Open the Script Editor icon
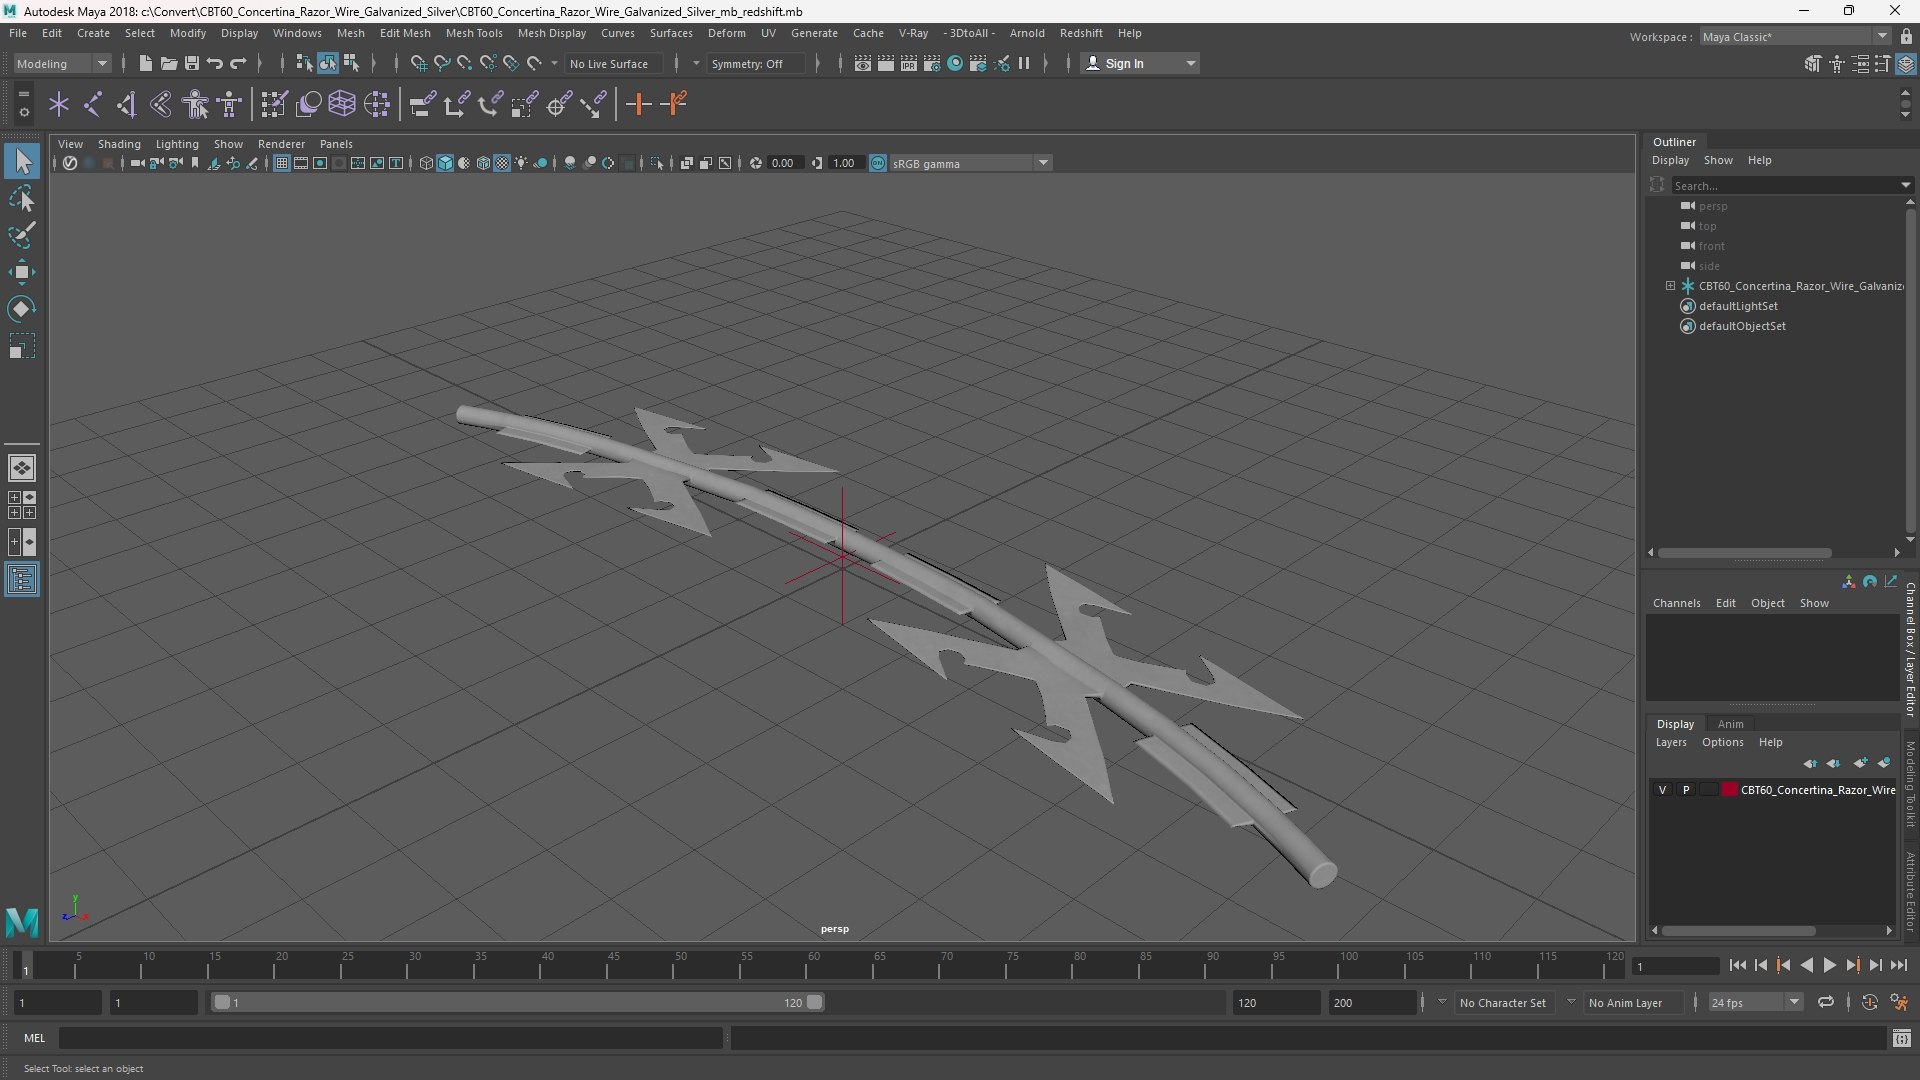The width and height of the screenshot is (1920, 1080). click(1901, 1039)
